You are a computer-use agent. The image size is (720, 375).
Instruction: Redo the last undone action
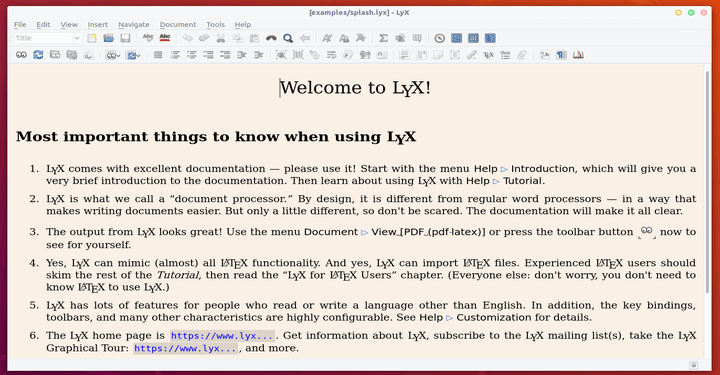click(x=204, y=38)
